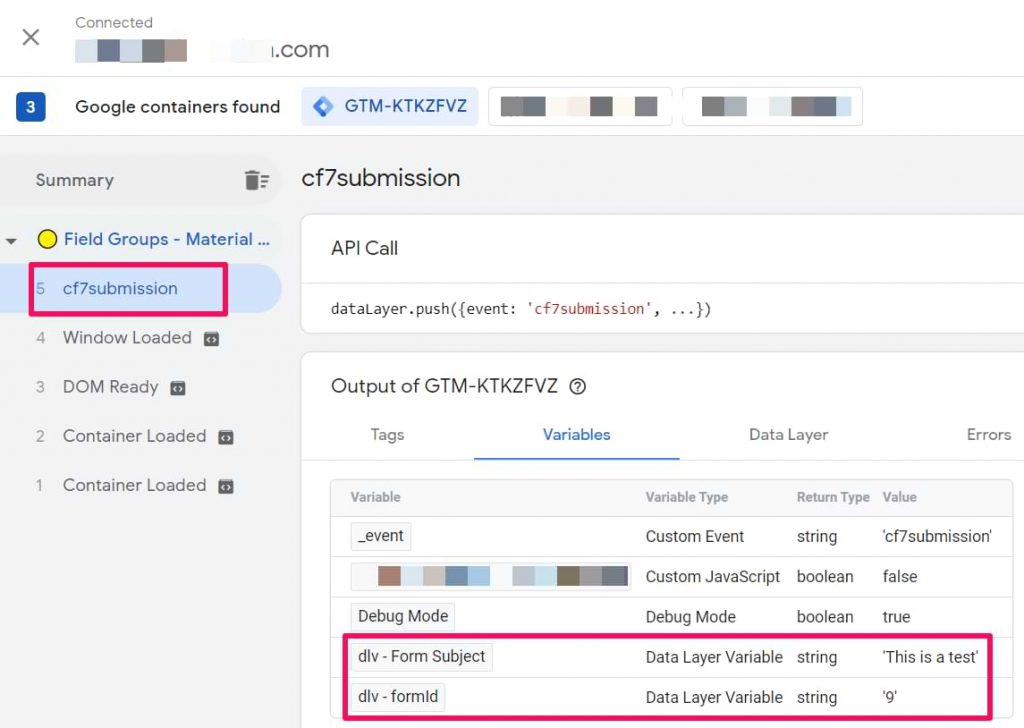Click the code icon beside Container Loaded event 1
Screen dimensions: 1024x728
click(x=226, y=486)
